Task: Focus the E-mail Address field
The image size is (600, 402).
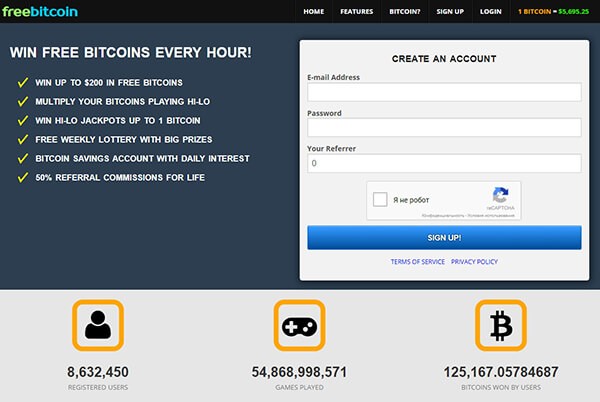Action: click(x=444, y=92)
